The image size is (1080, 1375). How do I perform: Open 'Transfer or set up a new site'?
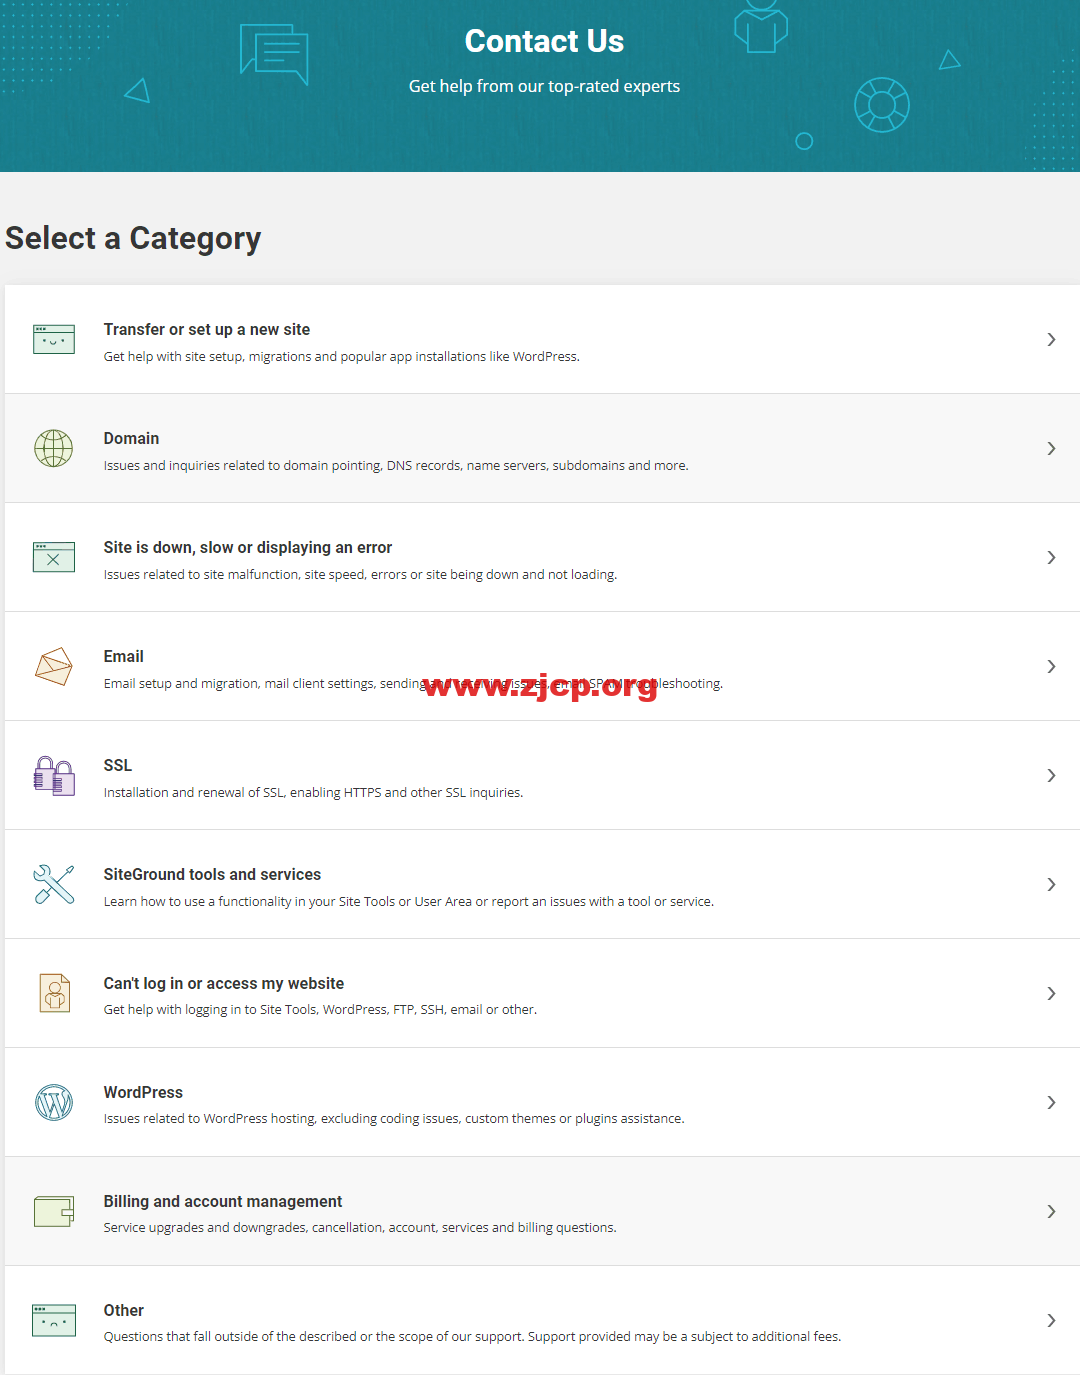click(x=207, y=329)
